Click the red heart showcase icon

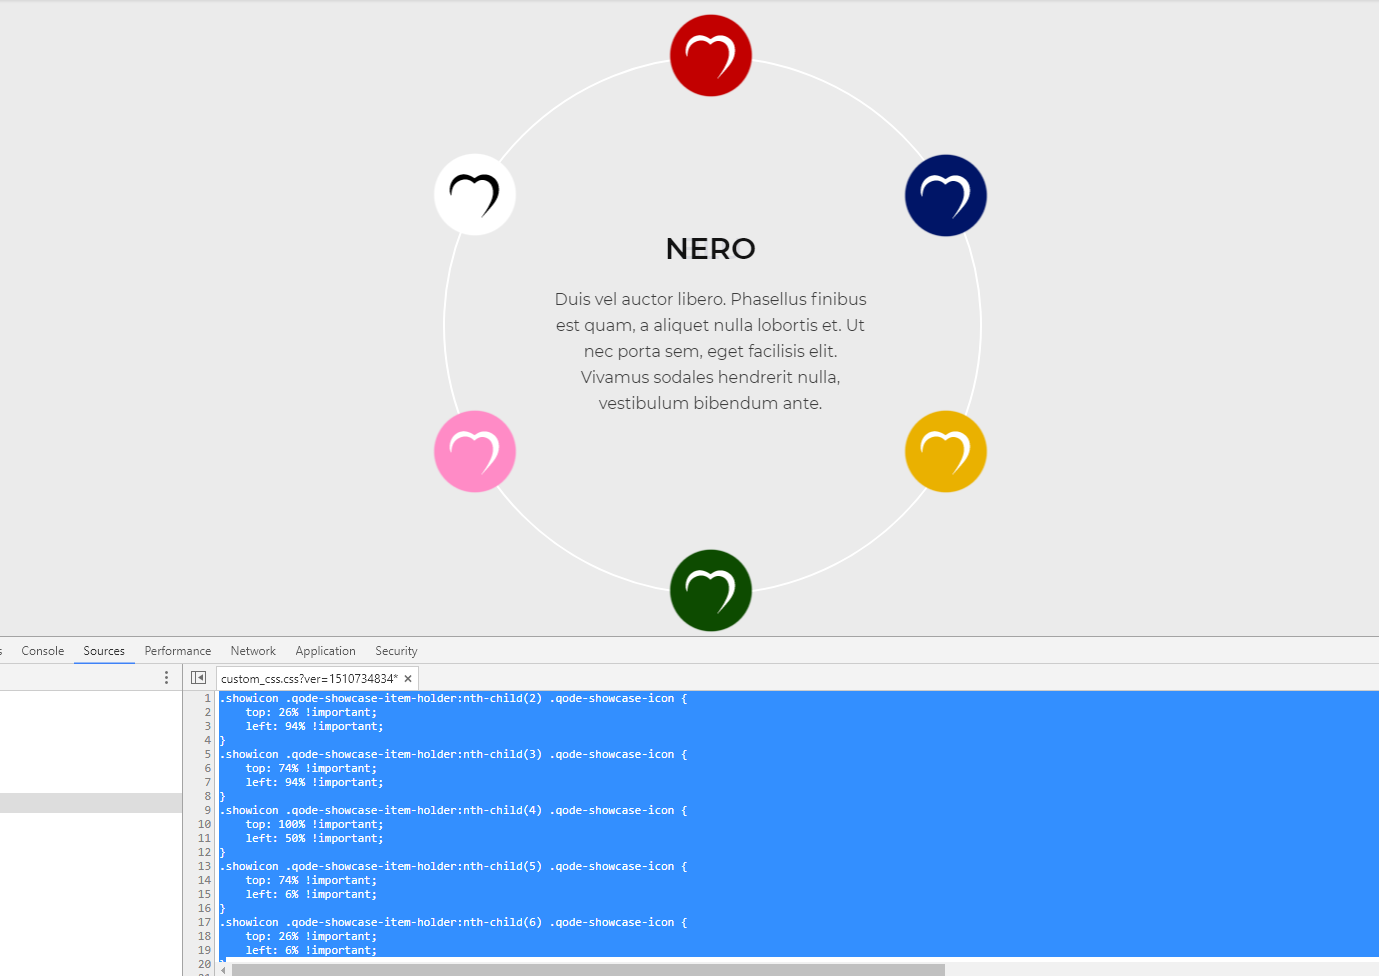click(710, 55)
